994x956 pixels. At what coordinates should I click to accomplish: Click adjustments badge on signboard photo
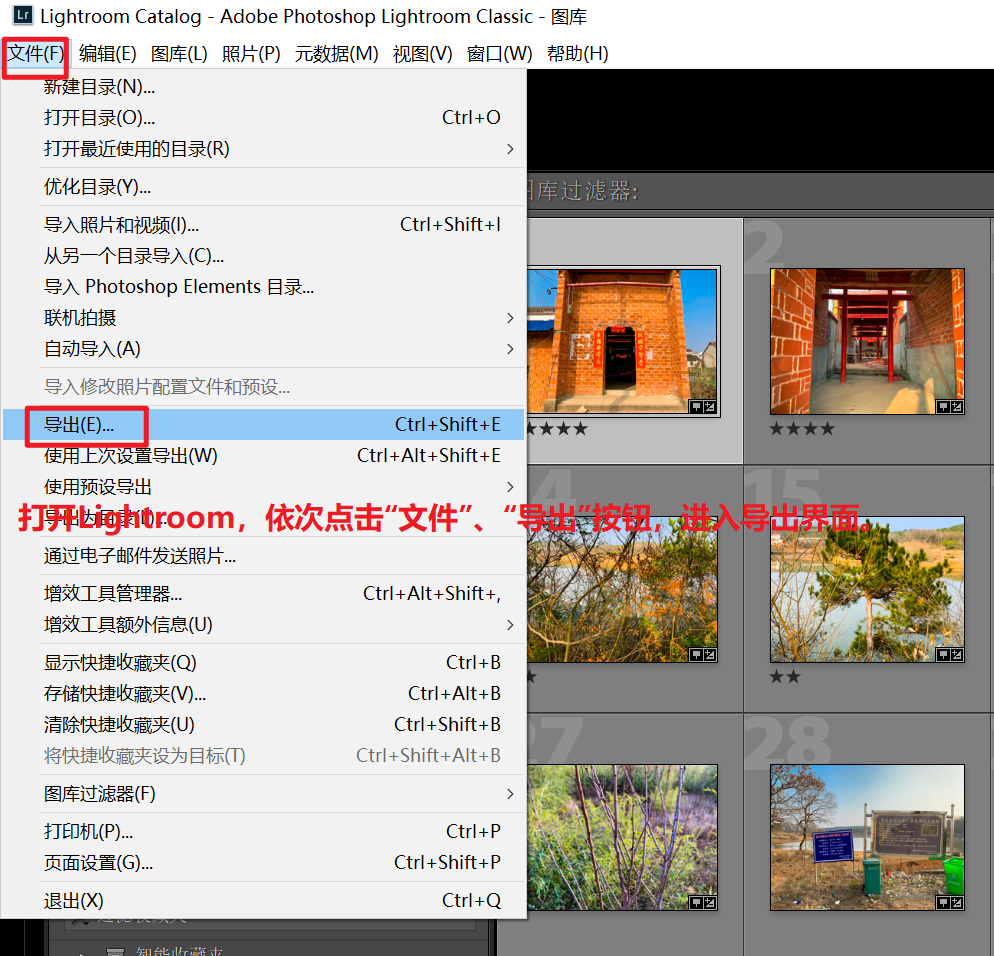click(x=957, y=903)
